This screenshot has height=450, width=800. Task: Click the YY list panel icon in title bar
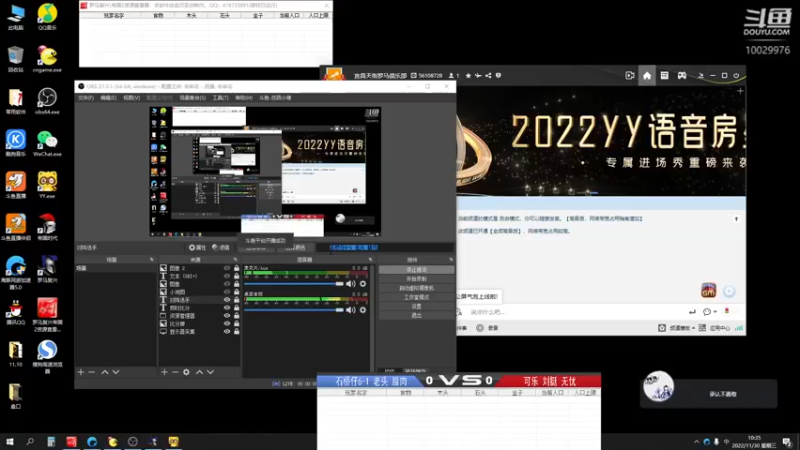[x=664, y=76]
